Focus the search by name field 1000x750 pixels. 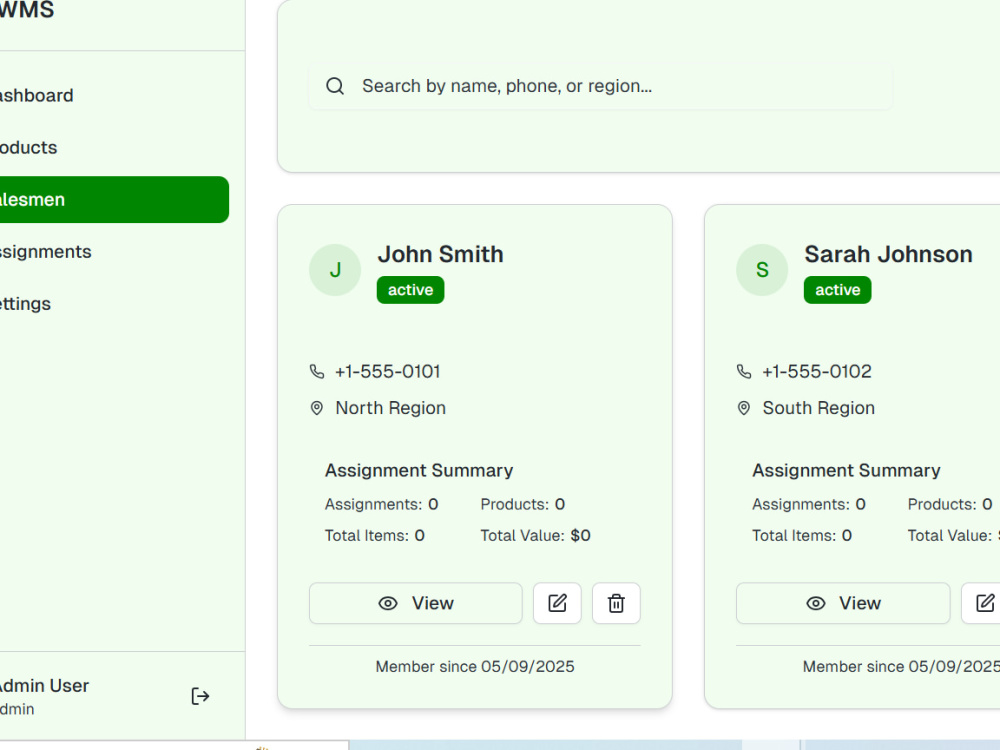[601, 86]
